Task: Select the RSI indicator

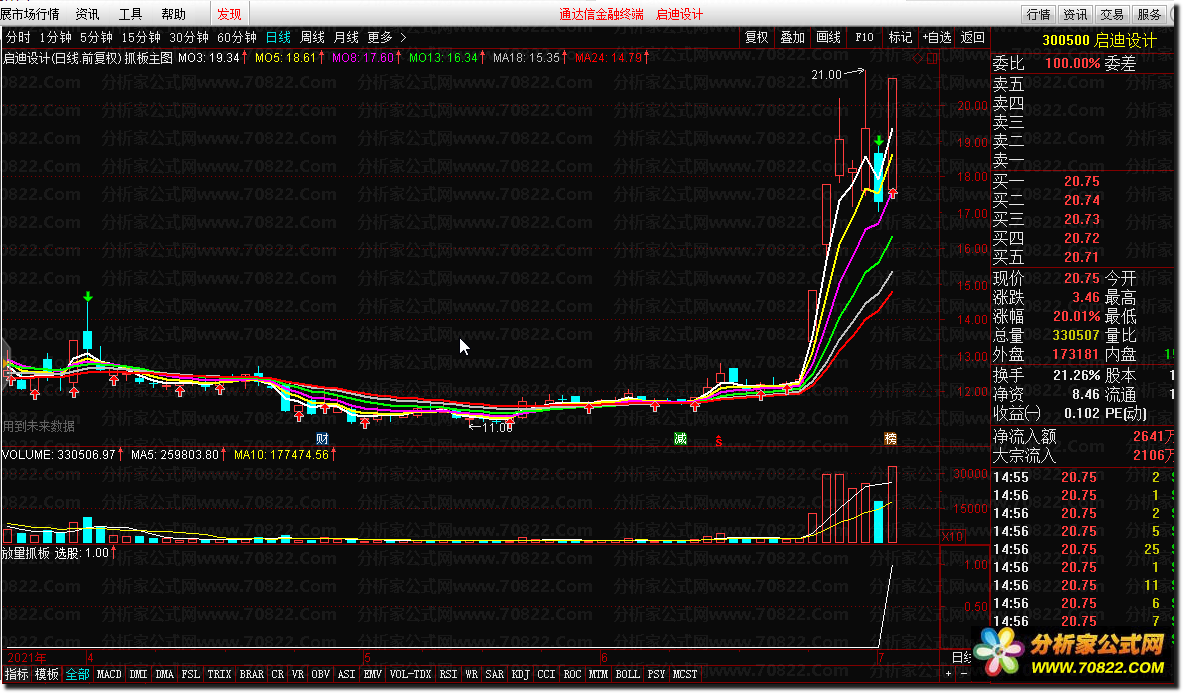Action: (449, 674)
